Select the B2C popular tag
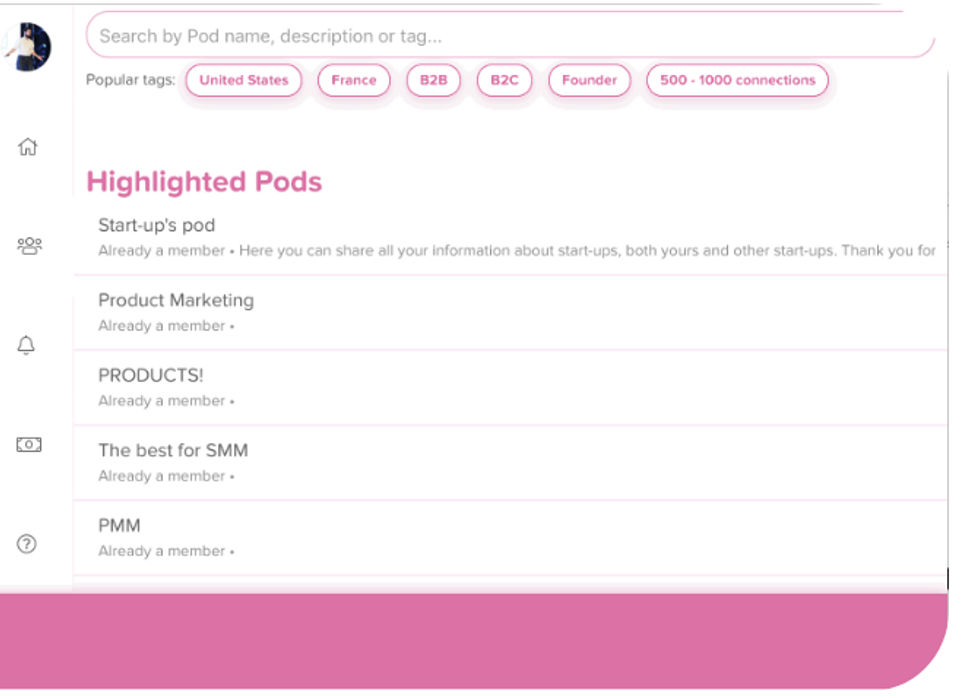960x700 pixels. tap(504, 80)
